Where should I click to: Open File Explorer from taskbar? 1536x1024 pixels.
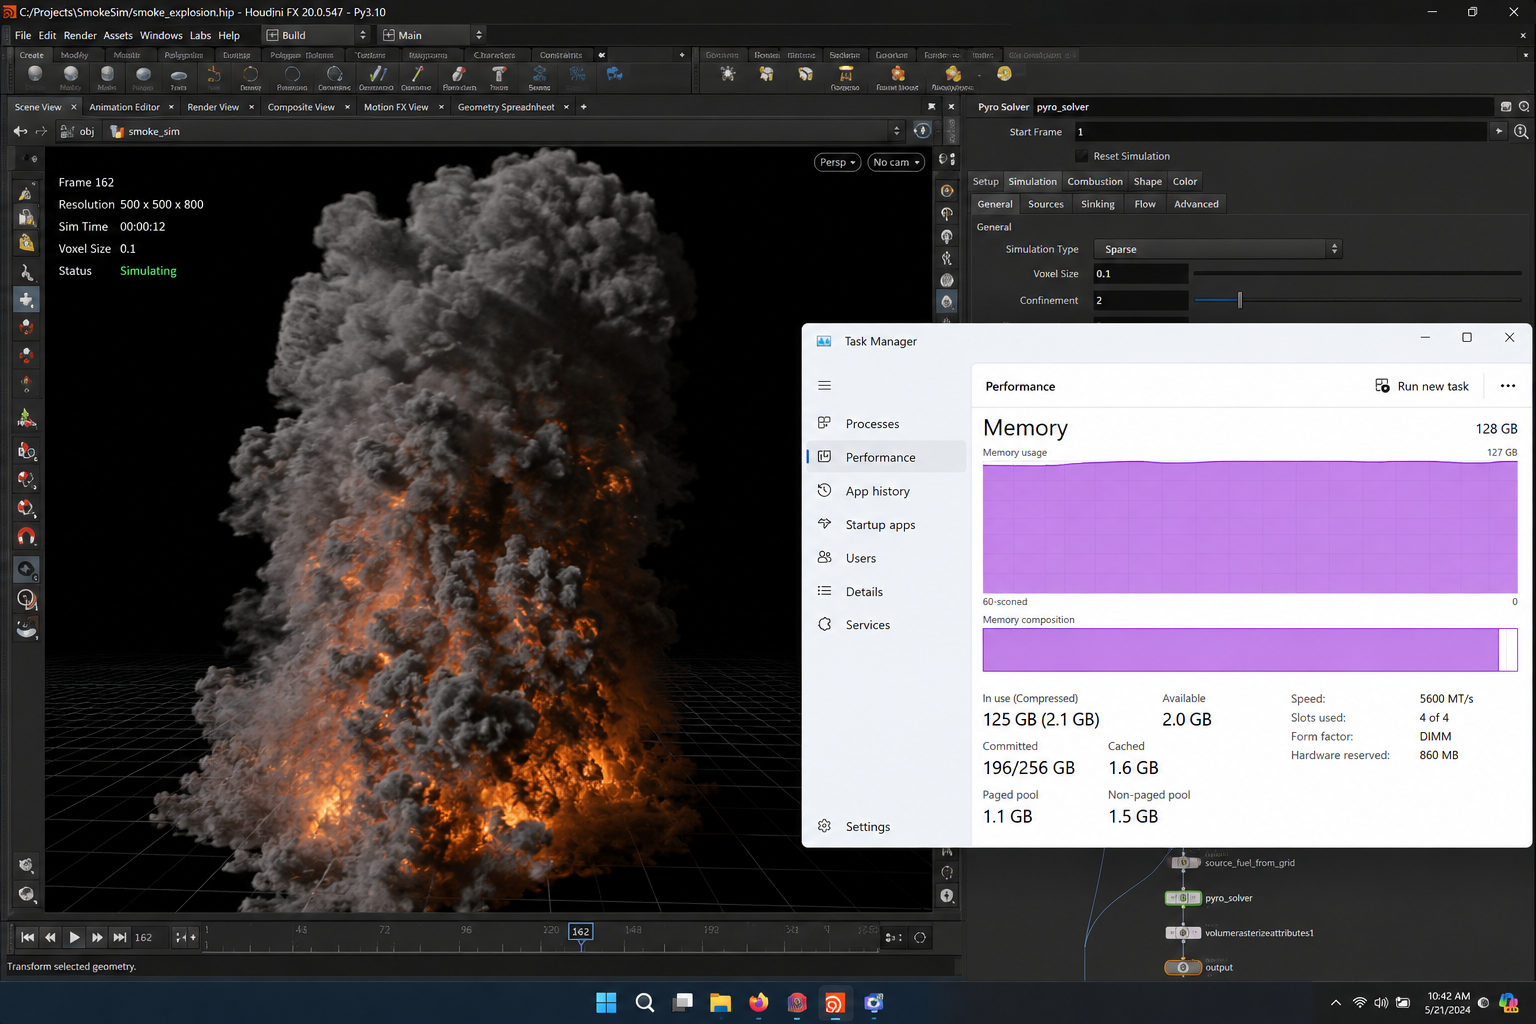(720, 1003)
